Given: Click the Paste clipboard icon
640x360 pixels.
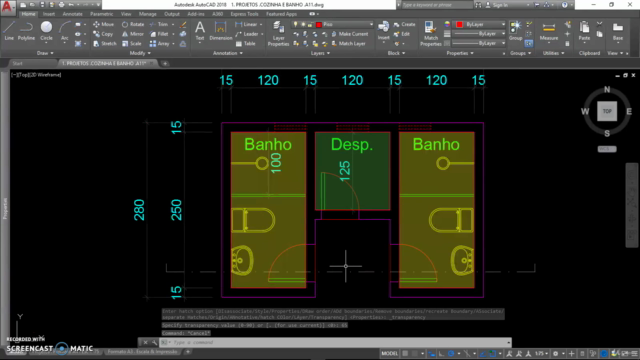Looking at the screenshot, I should (x=584, y=31).
